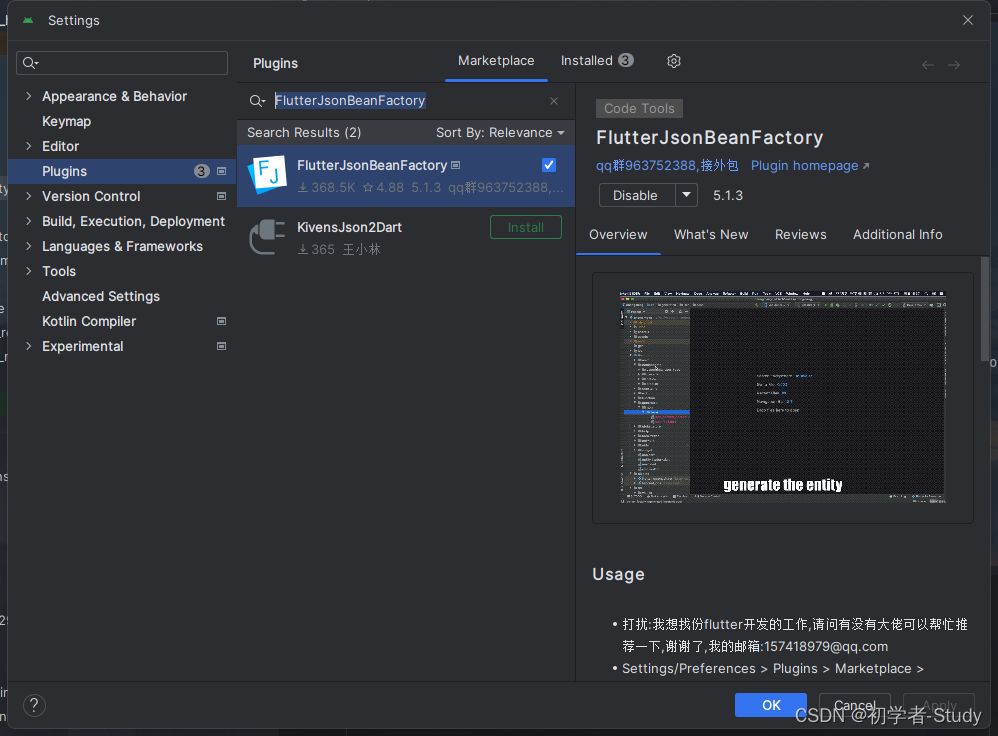The height and width of the screenshot is (736, 998).
Task: Click the forward navigation arrow
Action: [x=954, y=64]
